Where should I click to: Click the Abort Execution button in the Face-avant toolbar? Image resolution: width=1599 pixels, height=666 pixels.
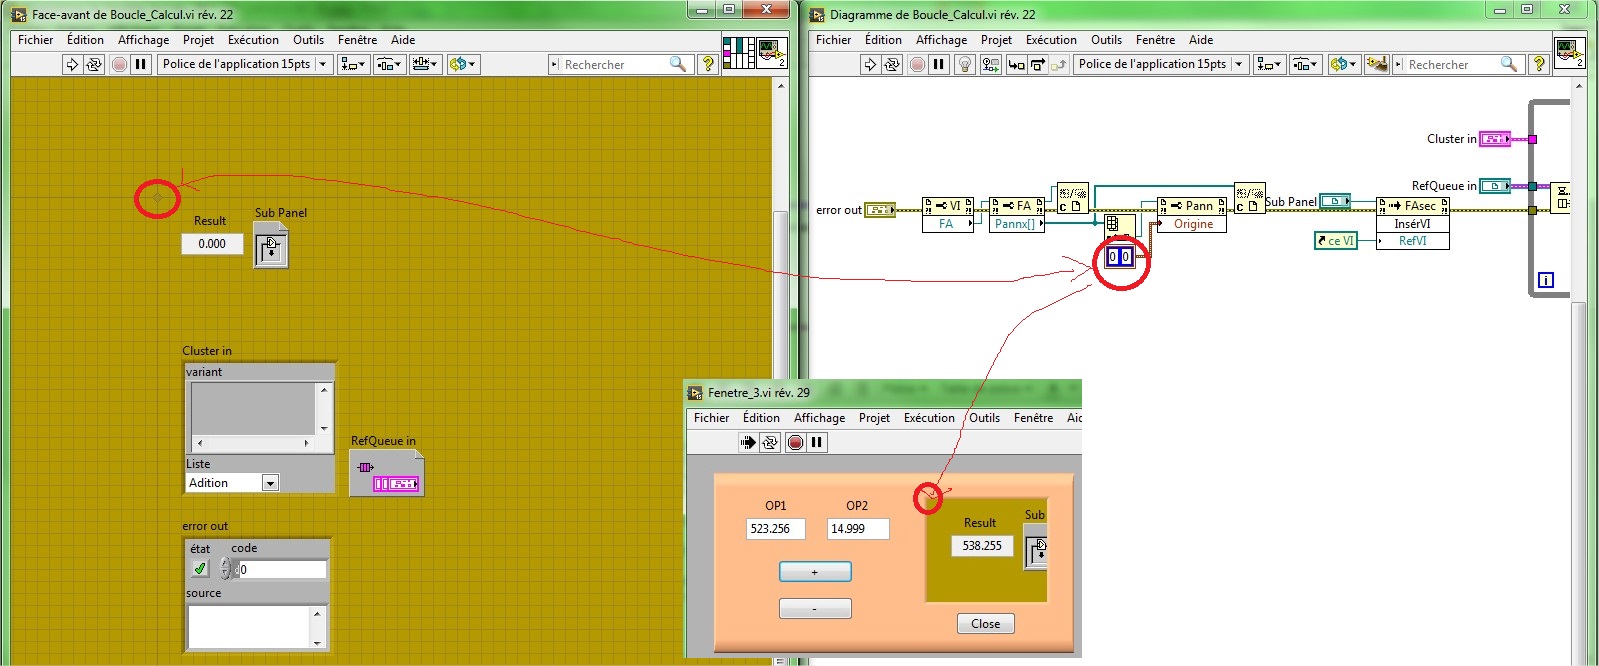pos(119,64)
